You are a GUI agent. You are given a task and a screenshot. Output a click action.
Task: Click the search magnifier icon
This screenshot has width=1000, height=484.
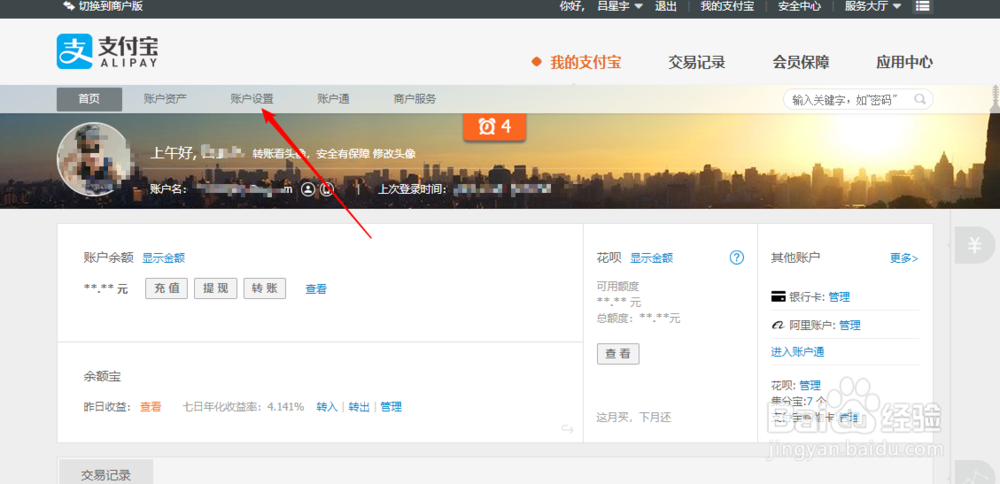pos(920,99)
